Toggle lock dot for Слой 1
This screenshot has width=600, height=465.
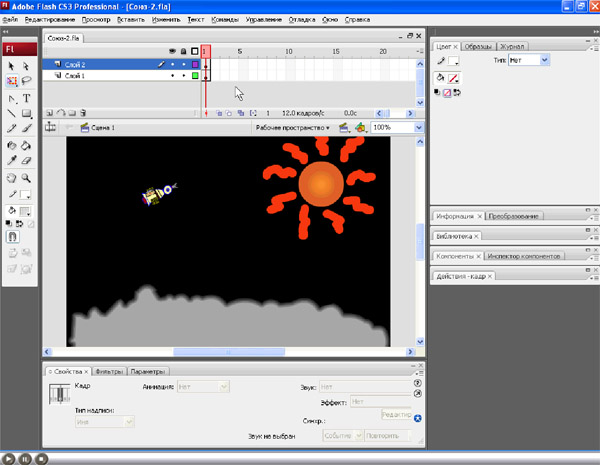click(183, 75)
